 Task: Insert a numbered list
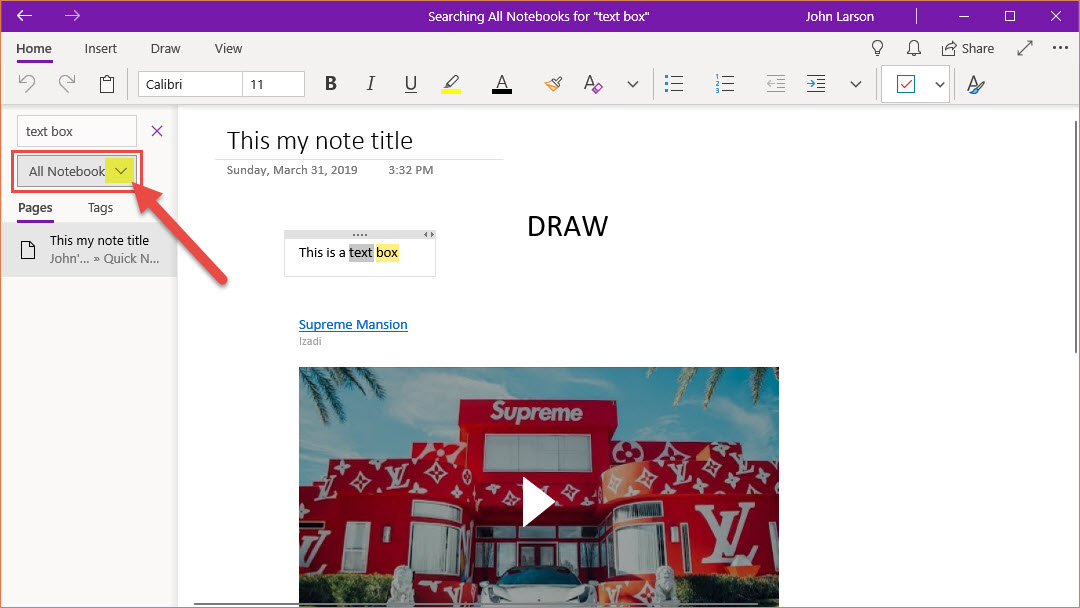(x=725, y=85)
